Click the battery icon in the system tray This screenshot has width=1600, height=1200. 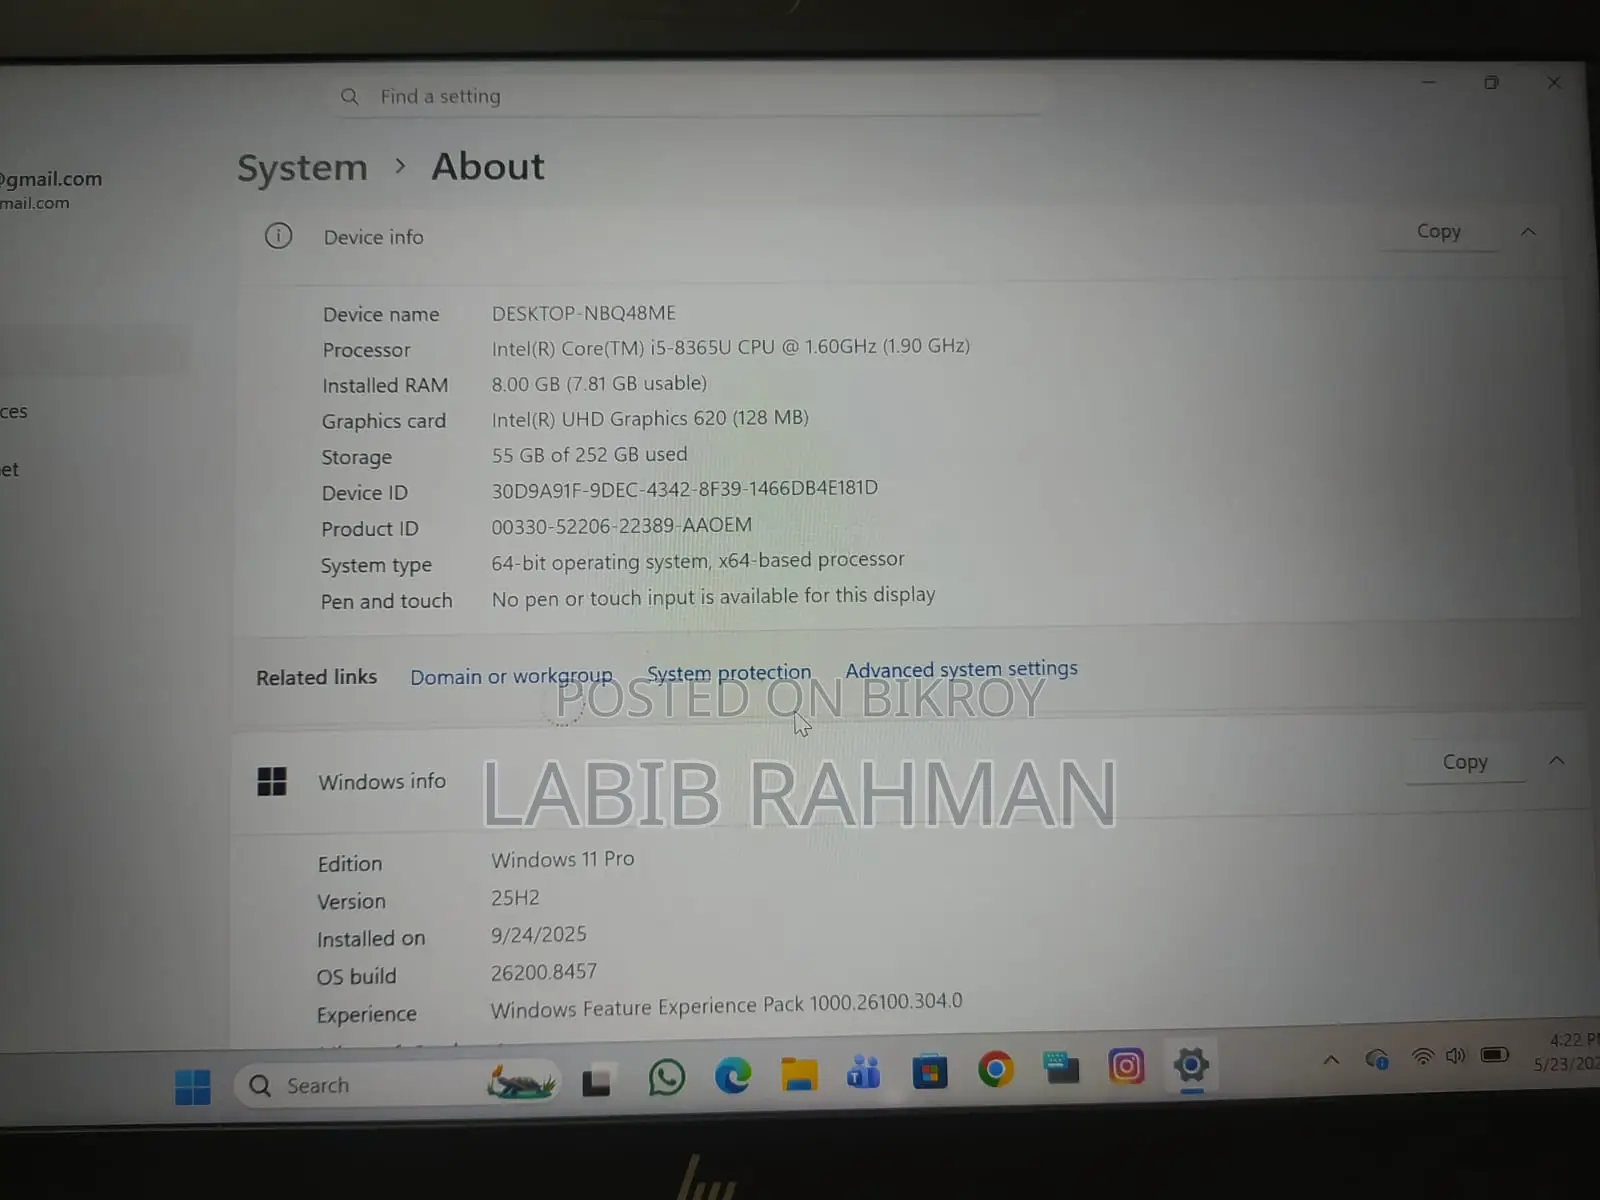pos(1495,1055)
